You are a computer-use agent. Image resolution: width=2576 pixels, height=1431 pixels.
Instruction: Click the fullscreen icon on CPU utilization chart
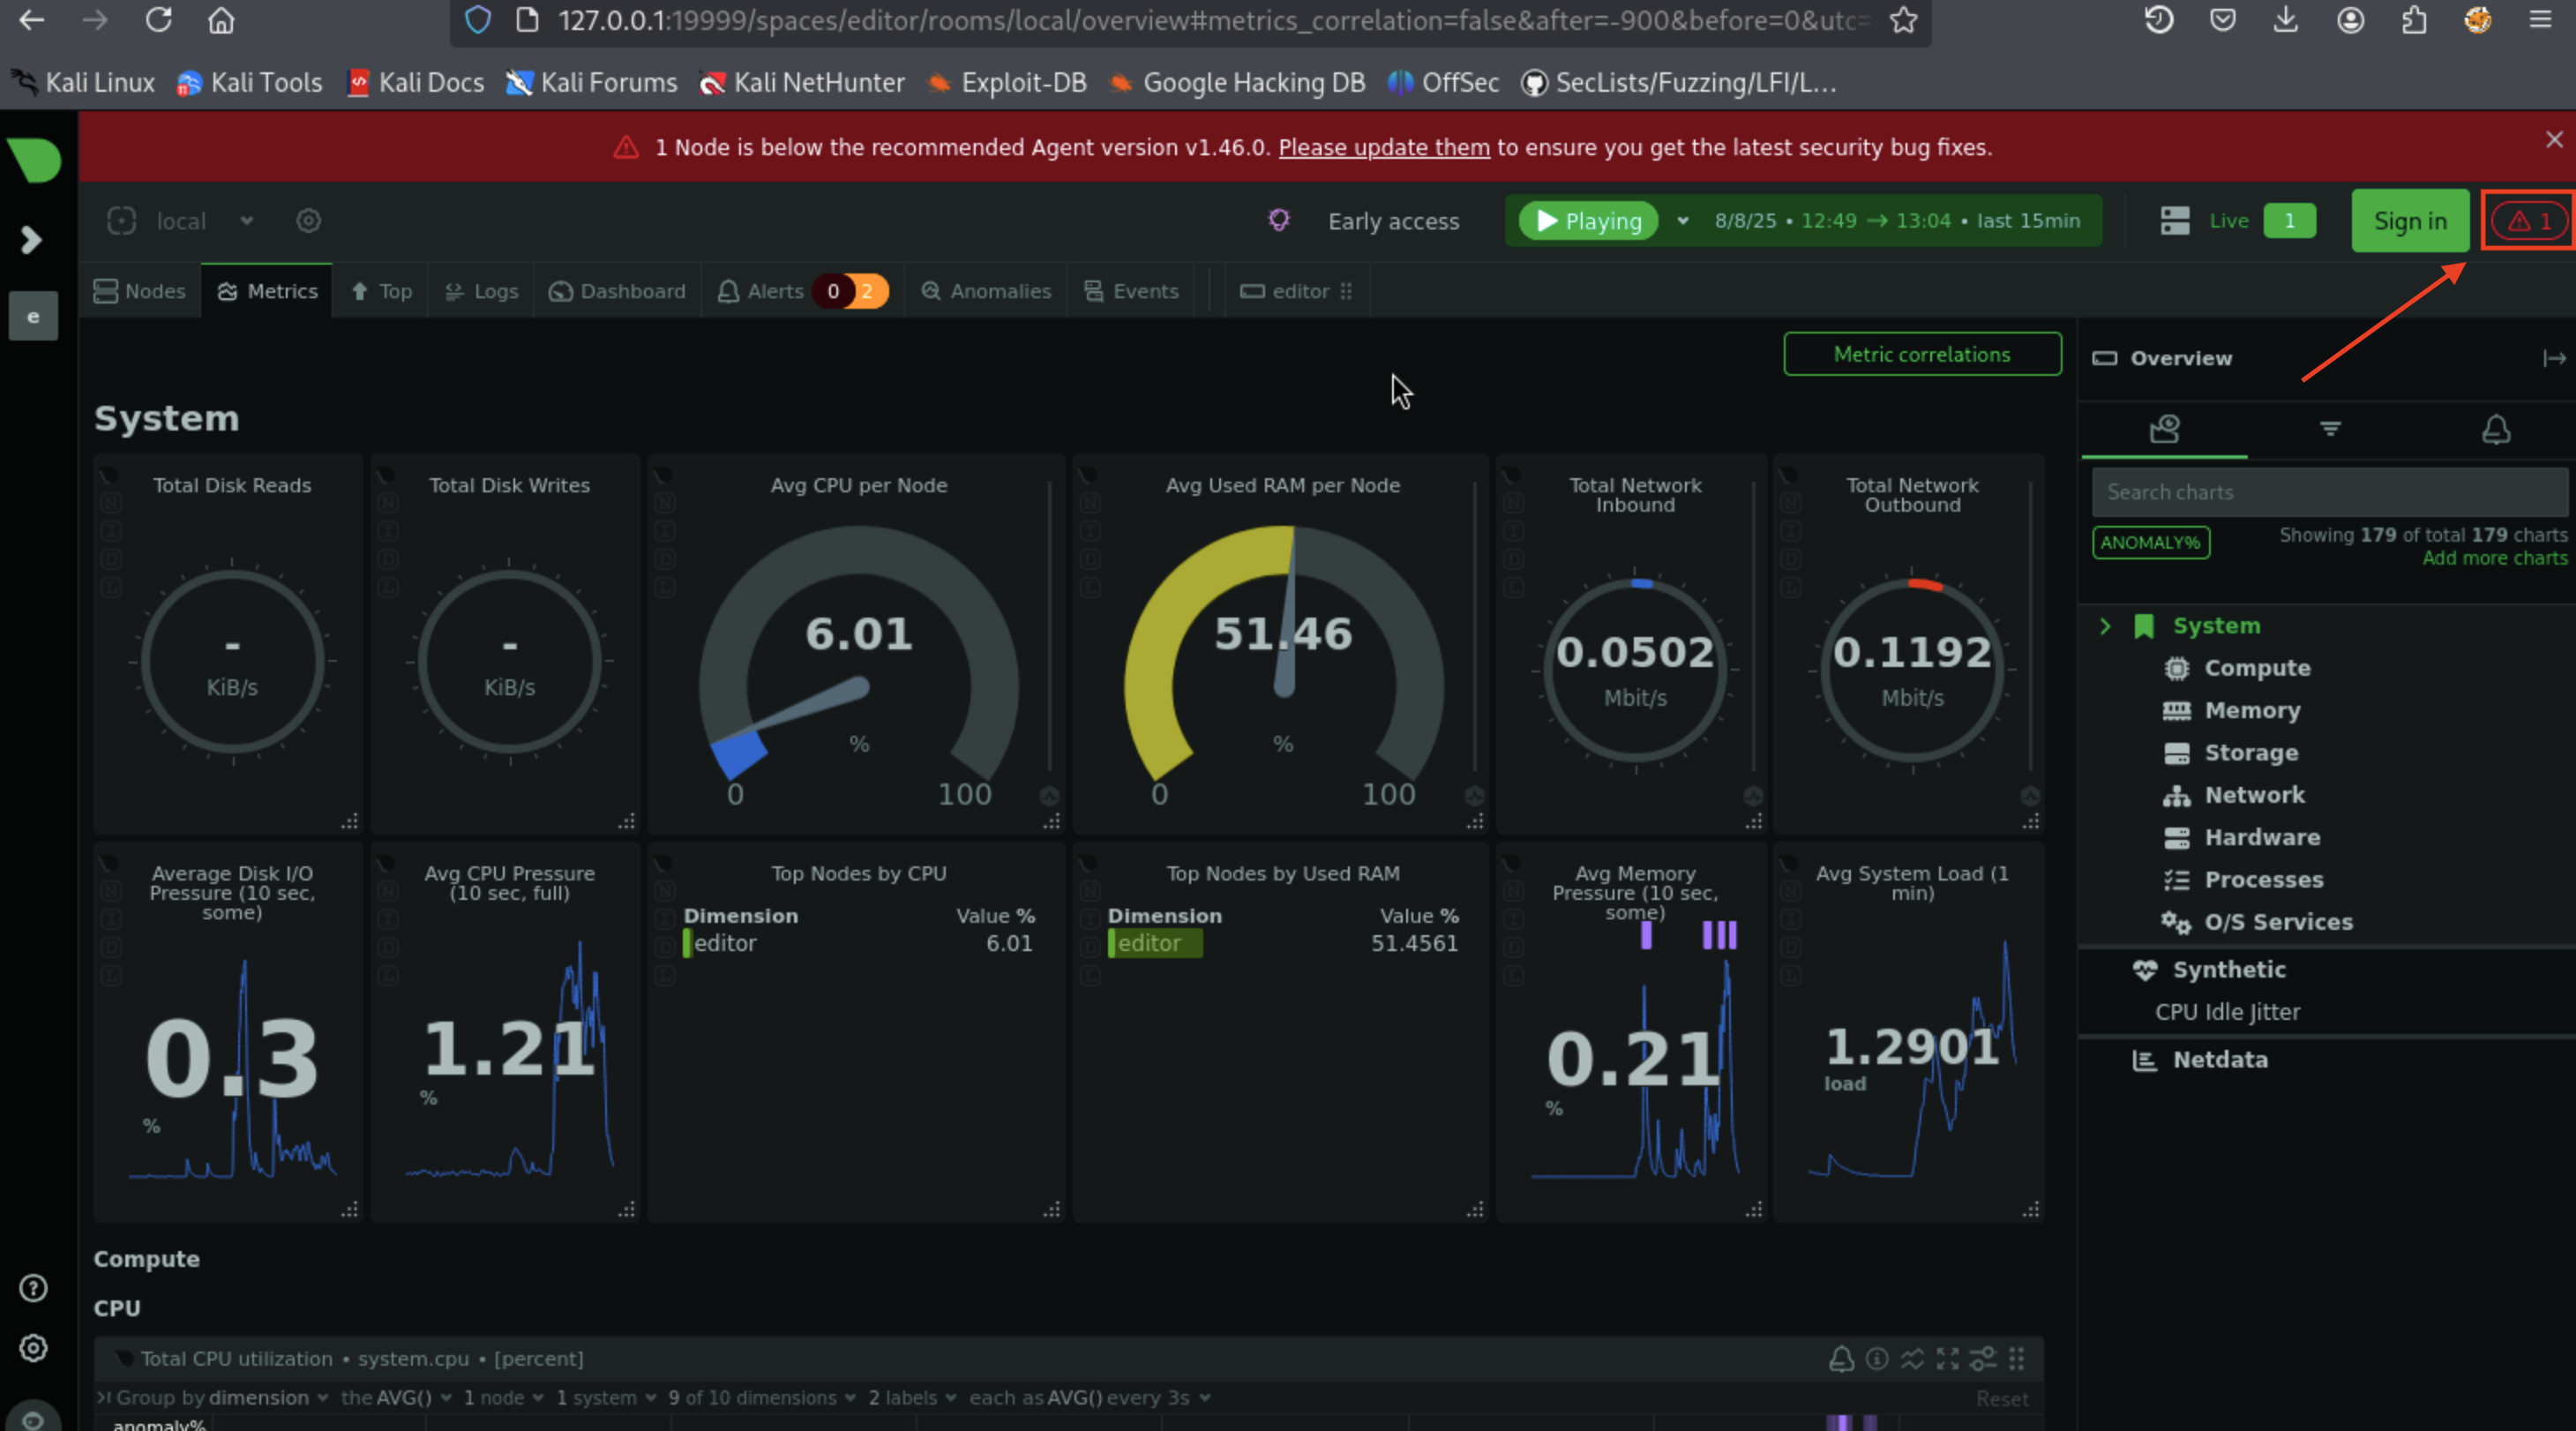pos(1947,1358)
